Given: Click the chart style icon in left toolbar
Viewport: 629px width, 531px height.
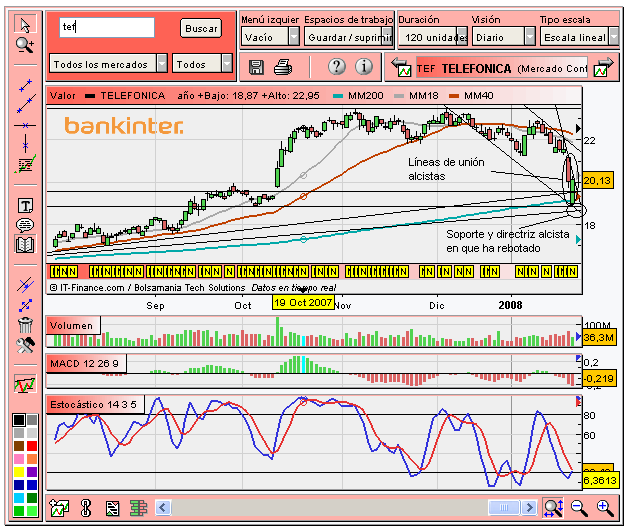Looking at the screenshot, I should pos(25,384).
